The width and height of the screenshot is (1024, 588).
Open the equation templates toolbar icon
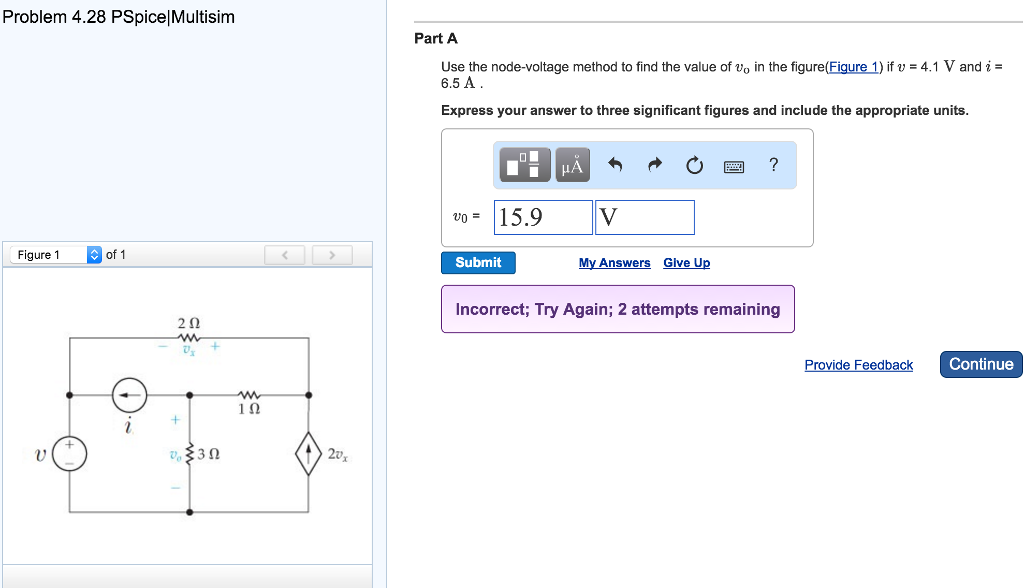(522, 165)
